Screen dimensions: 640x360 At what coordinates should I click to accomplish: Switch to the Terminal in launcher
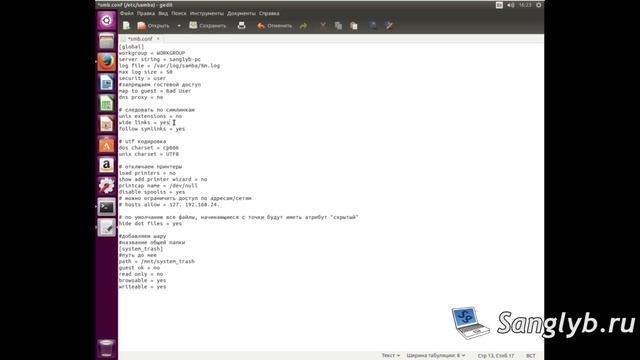[x=107, y=207]
